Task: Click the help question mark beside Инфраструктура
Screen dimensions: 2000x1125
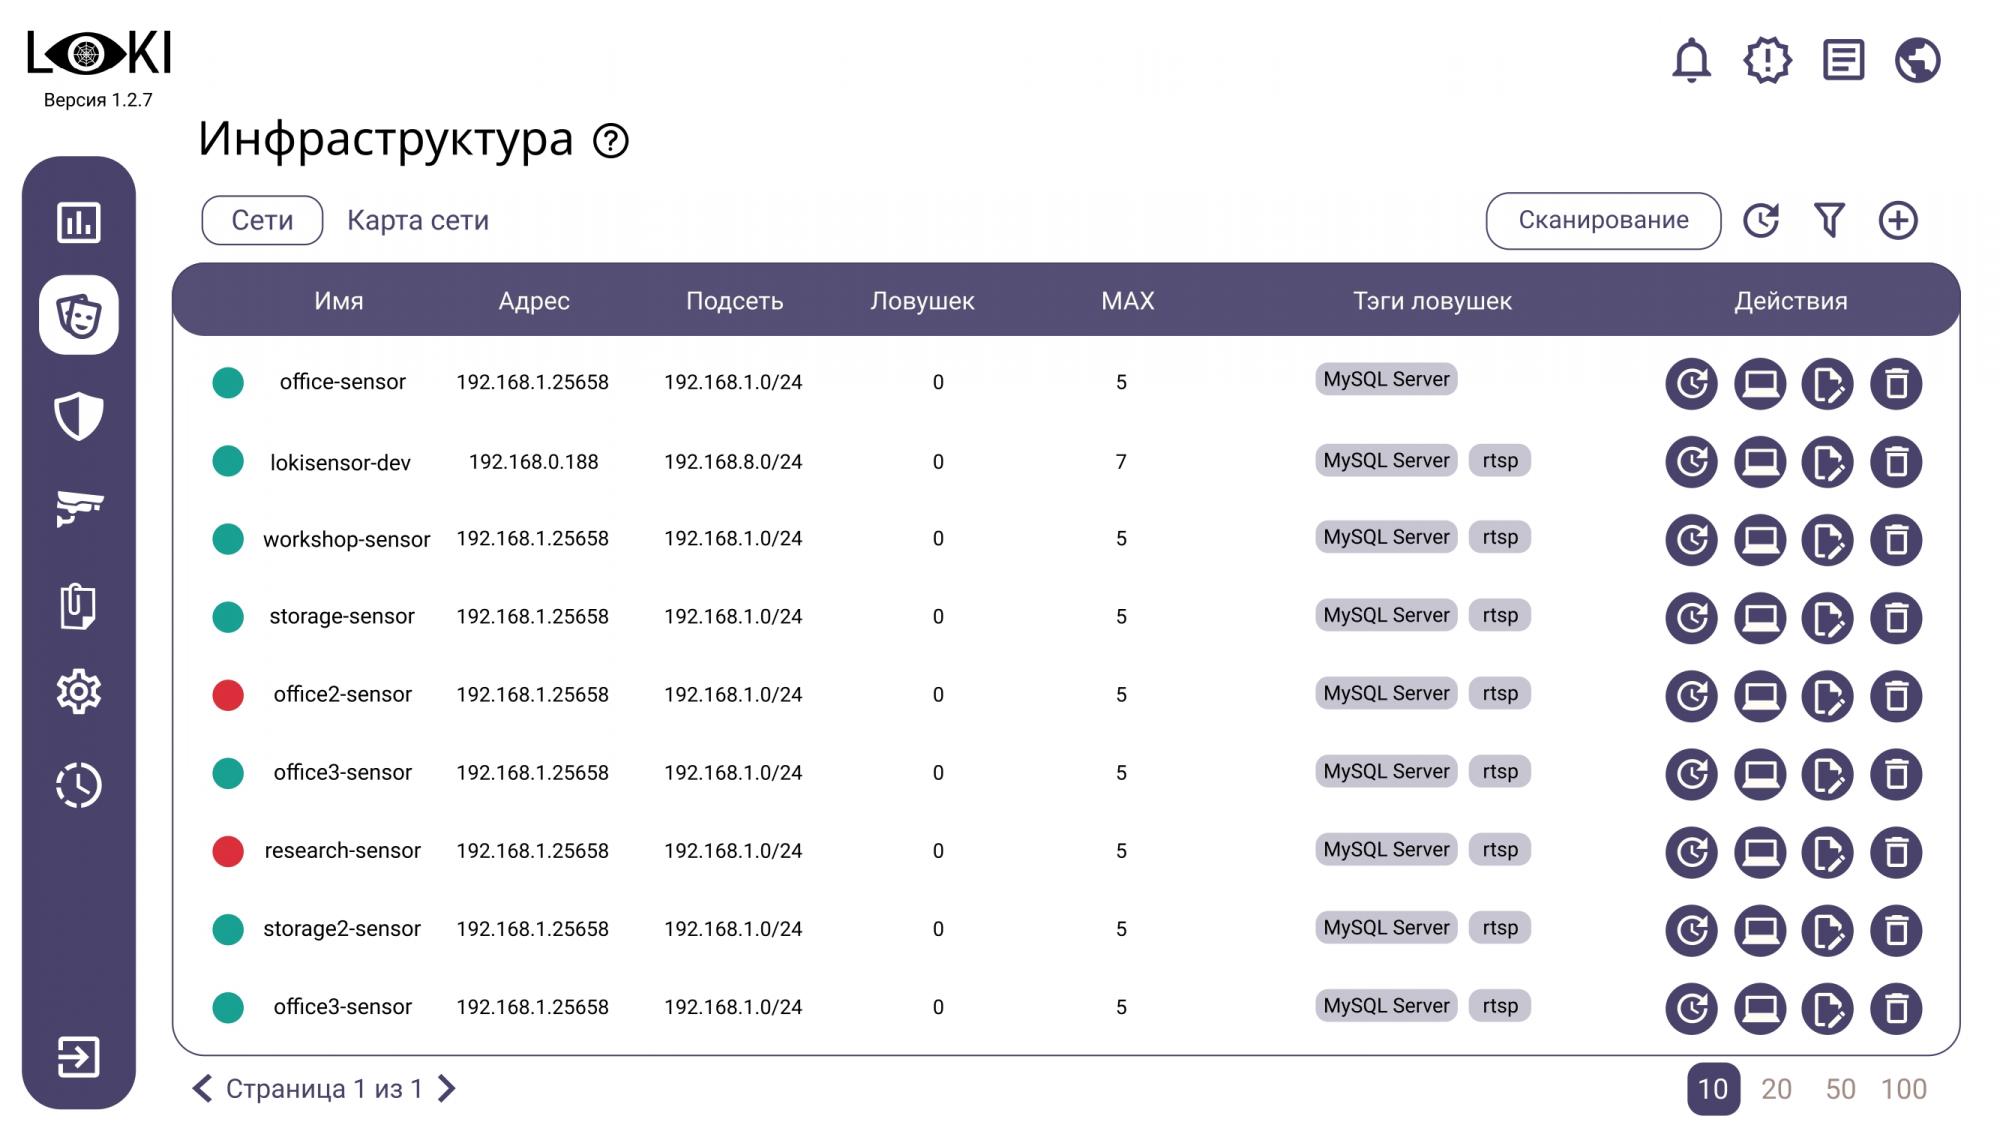Action: [x=610, y=141]
